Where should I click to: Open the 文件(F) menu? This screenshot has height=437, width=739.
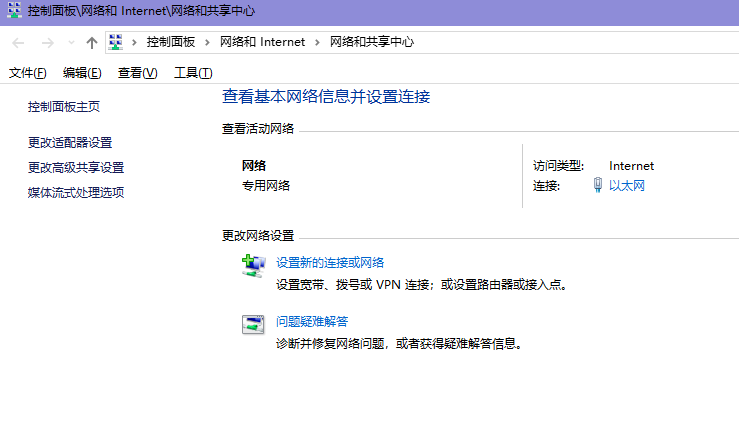(x=27, y=73)
